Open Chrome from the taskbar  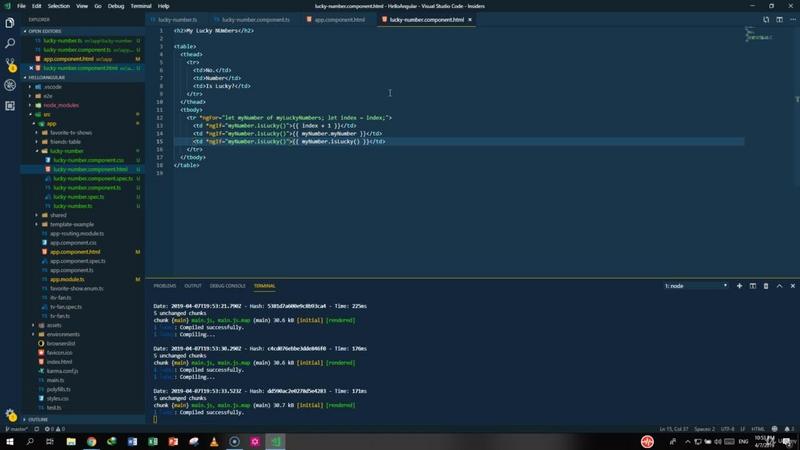click(91, 441)
